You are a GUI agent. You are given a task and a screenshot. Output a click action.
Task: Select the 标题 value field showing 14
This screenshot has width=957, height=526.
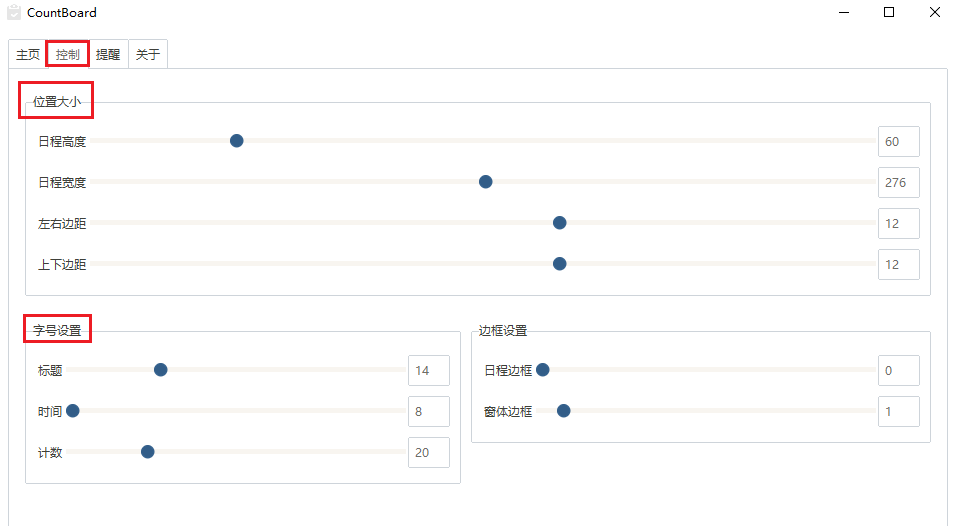click(428, 371)
